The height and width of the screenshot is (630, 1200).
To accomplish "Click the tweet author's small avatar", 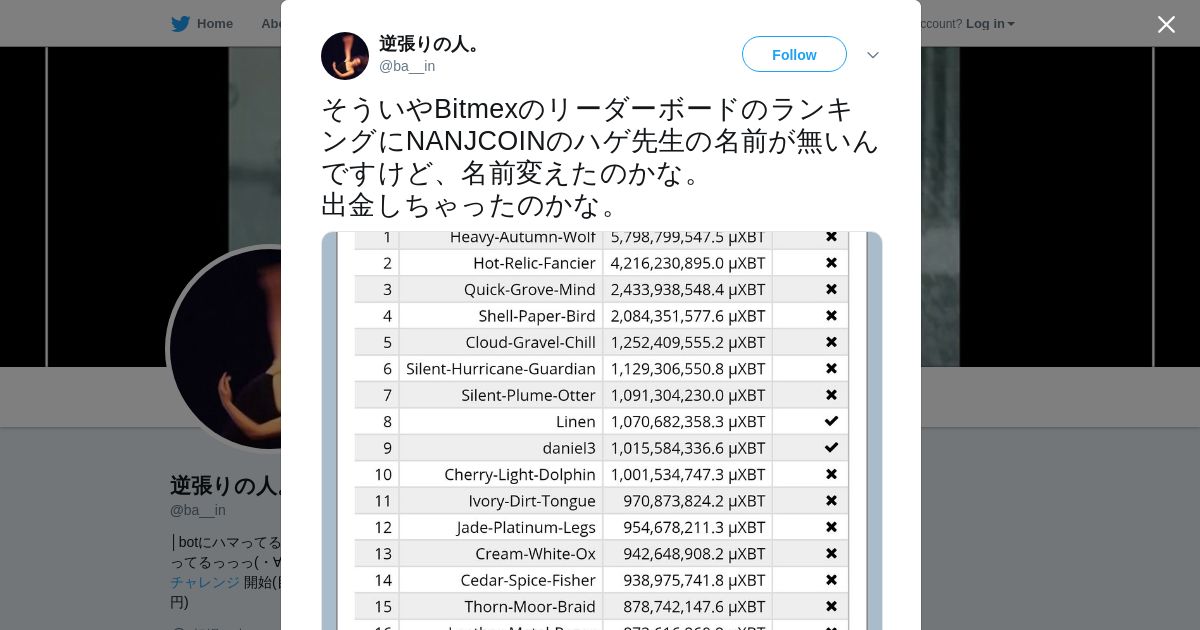I will click(345, 56).
